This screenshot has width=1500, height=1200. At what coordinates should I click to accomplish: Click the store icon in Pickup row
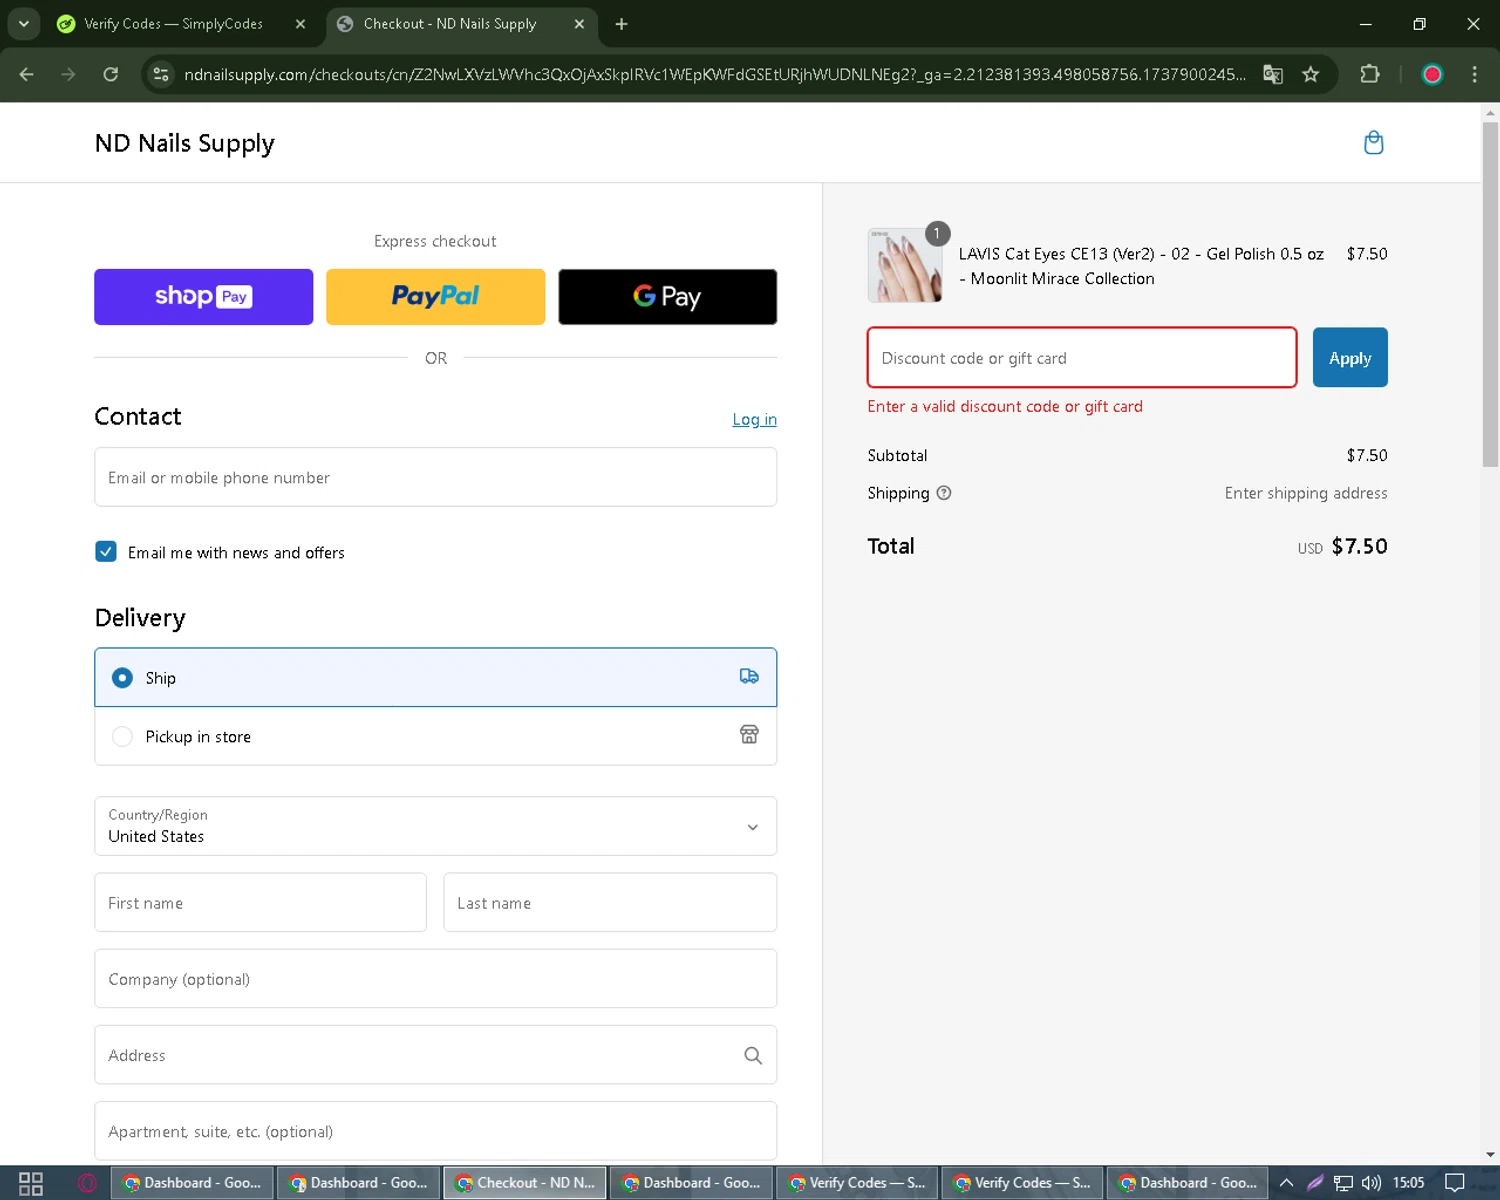(x=749, y=735)
